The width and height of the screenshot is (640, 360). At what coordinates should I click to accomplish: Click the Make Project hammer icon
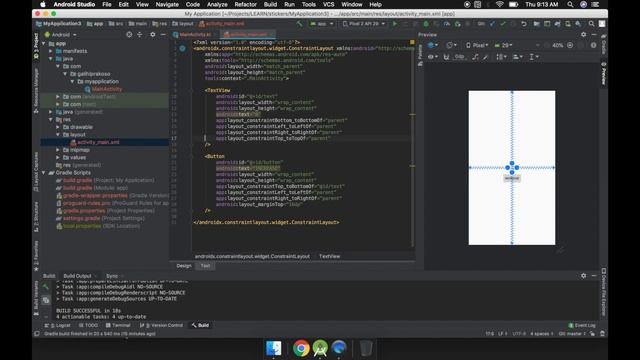coord(299,24)
